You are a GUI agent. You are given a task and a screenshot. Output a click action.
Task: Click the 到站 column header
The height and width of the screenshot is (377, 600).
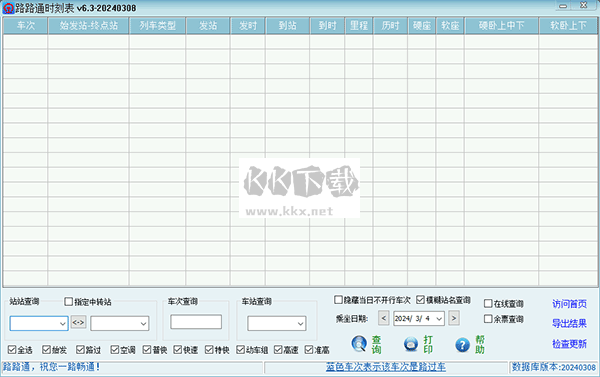[287, 26]
